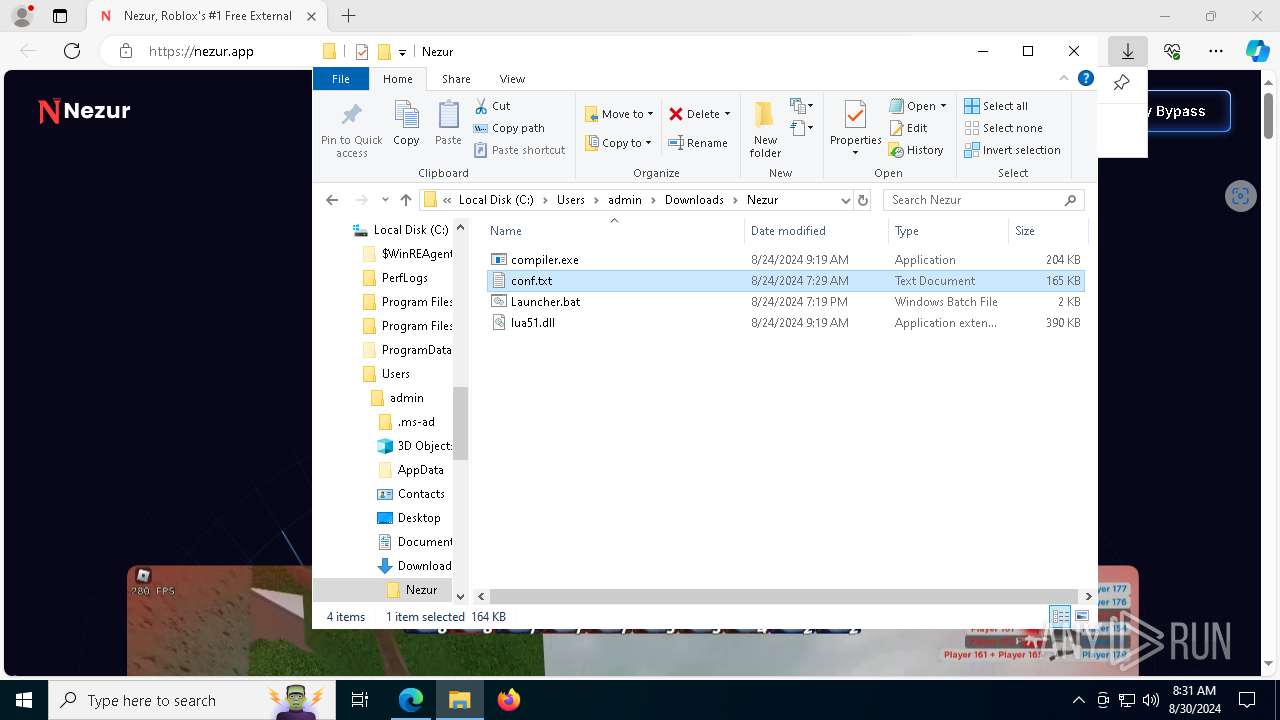Open Quick Access Toolbar customize dropdown
Viewport: 1280px width, 720px height.
[402, 52]
